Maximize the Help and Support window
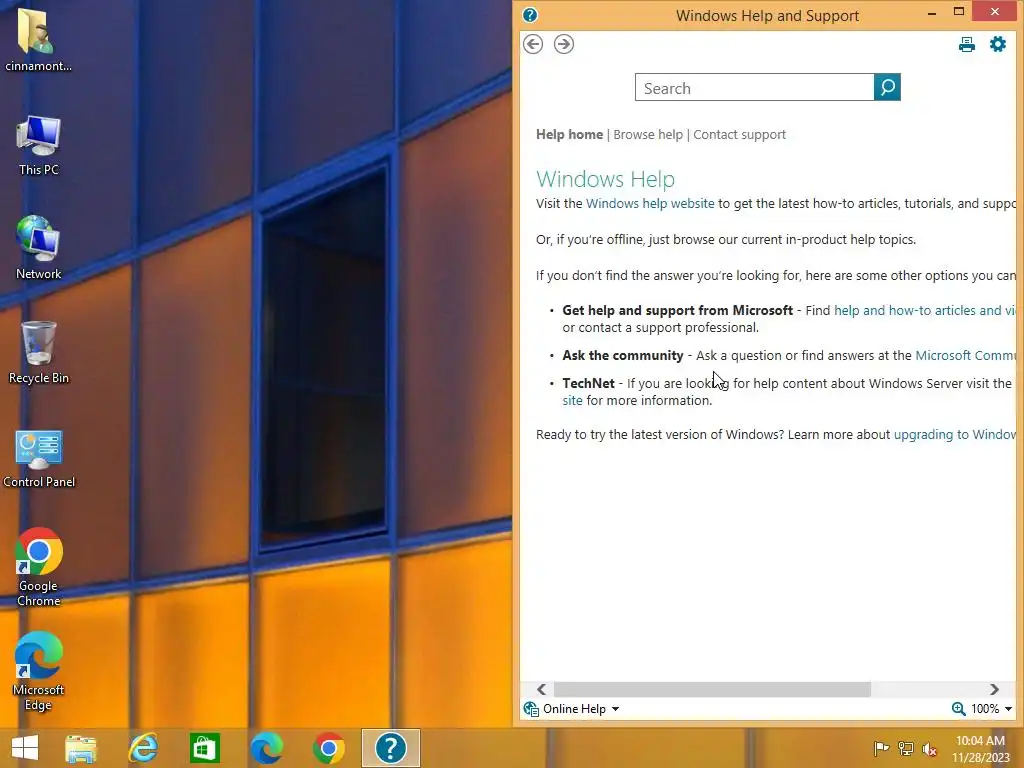 (959, 12)
